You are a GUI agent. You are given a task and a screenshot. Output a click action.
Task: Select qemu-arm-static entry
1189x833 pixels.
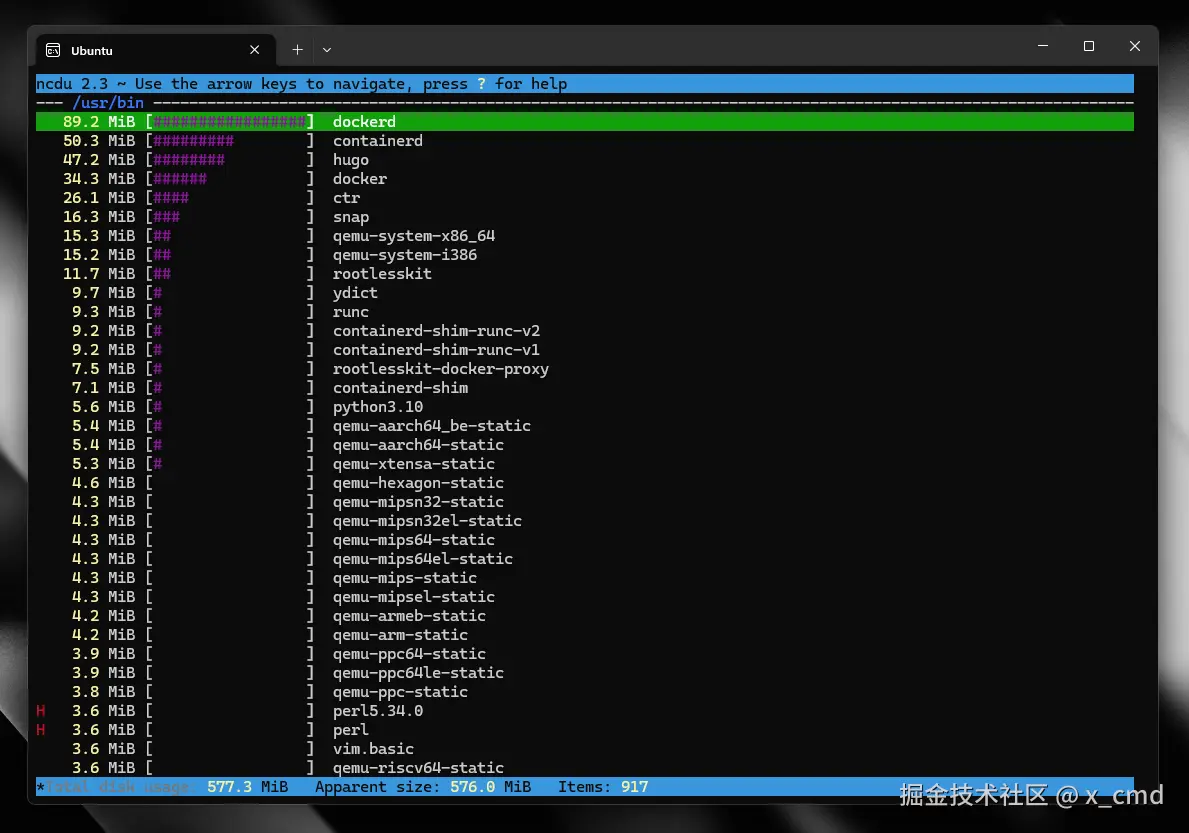point(585,634)
